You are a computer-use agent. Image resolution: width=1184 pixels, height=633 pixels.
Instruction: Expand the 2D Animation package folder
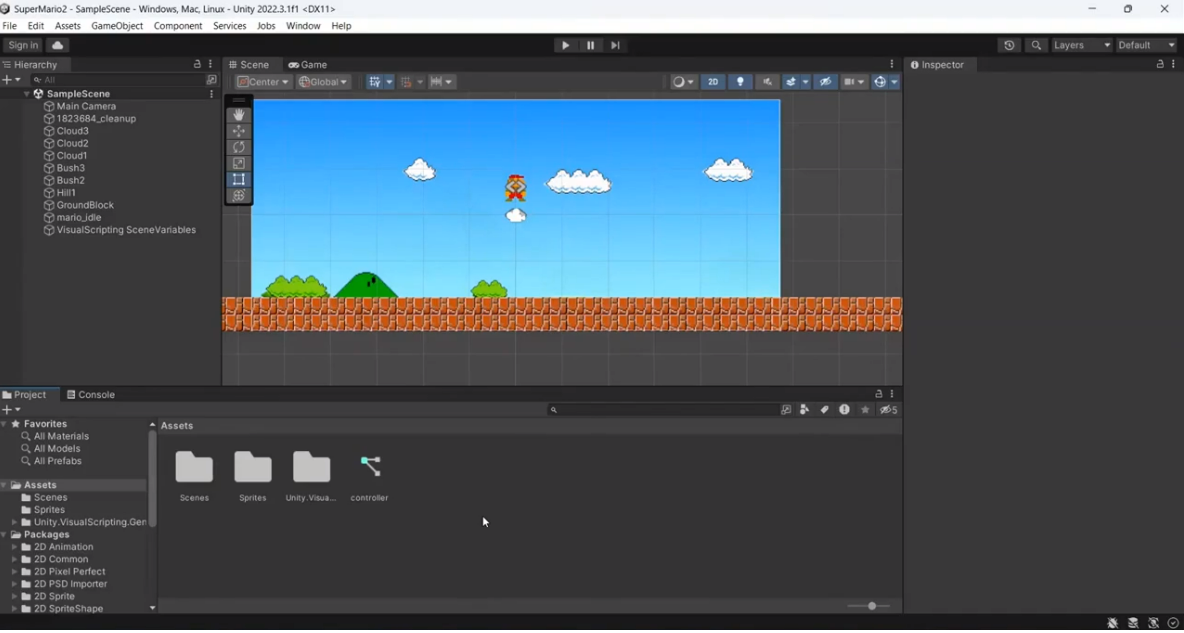(x=14, y=547)
